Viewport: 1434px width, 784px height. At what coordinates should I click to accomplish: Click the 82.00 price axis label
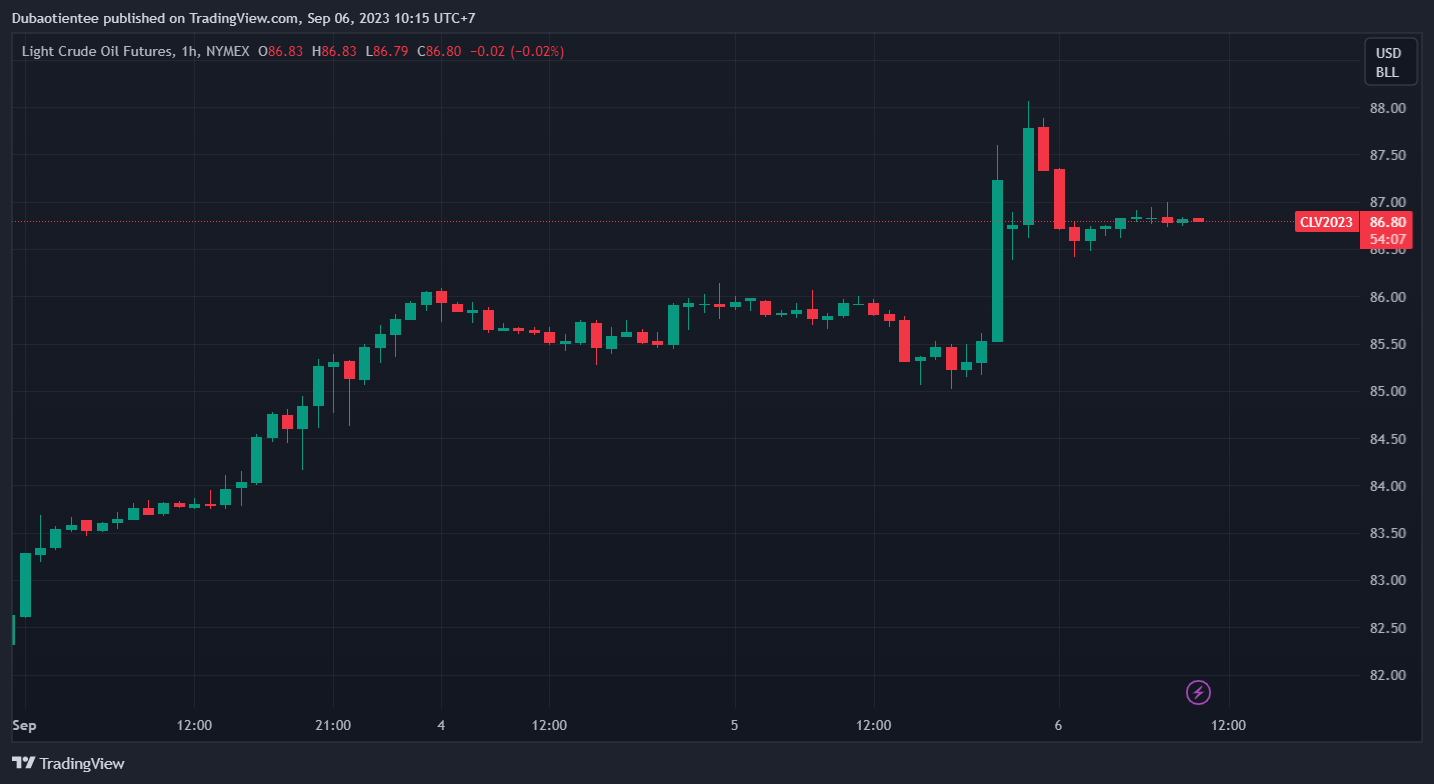click(x=1386, y=675)
